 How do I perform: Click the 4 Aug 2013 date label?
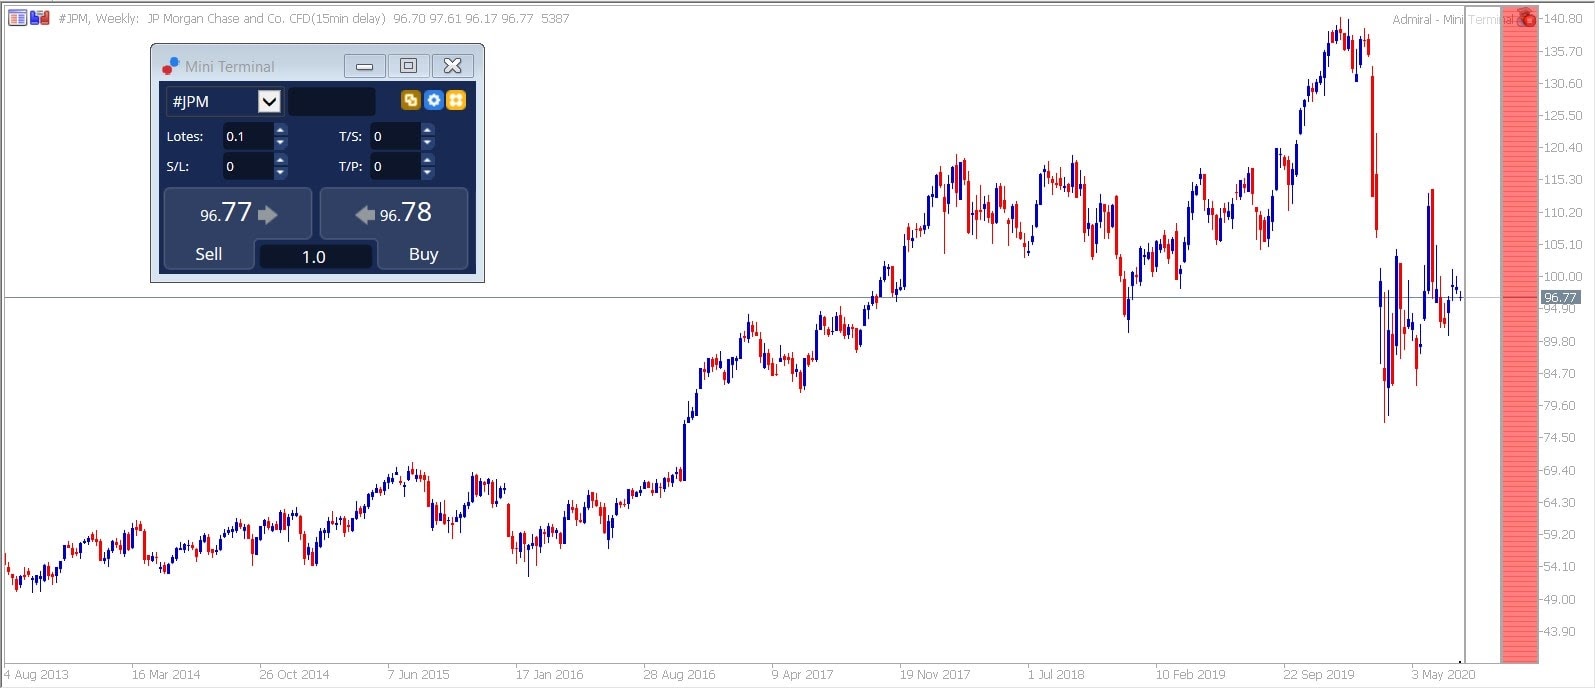(37, 674)
